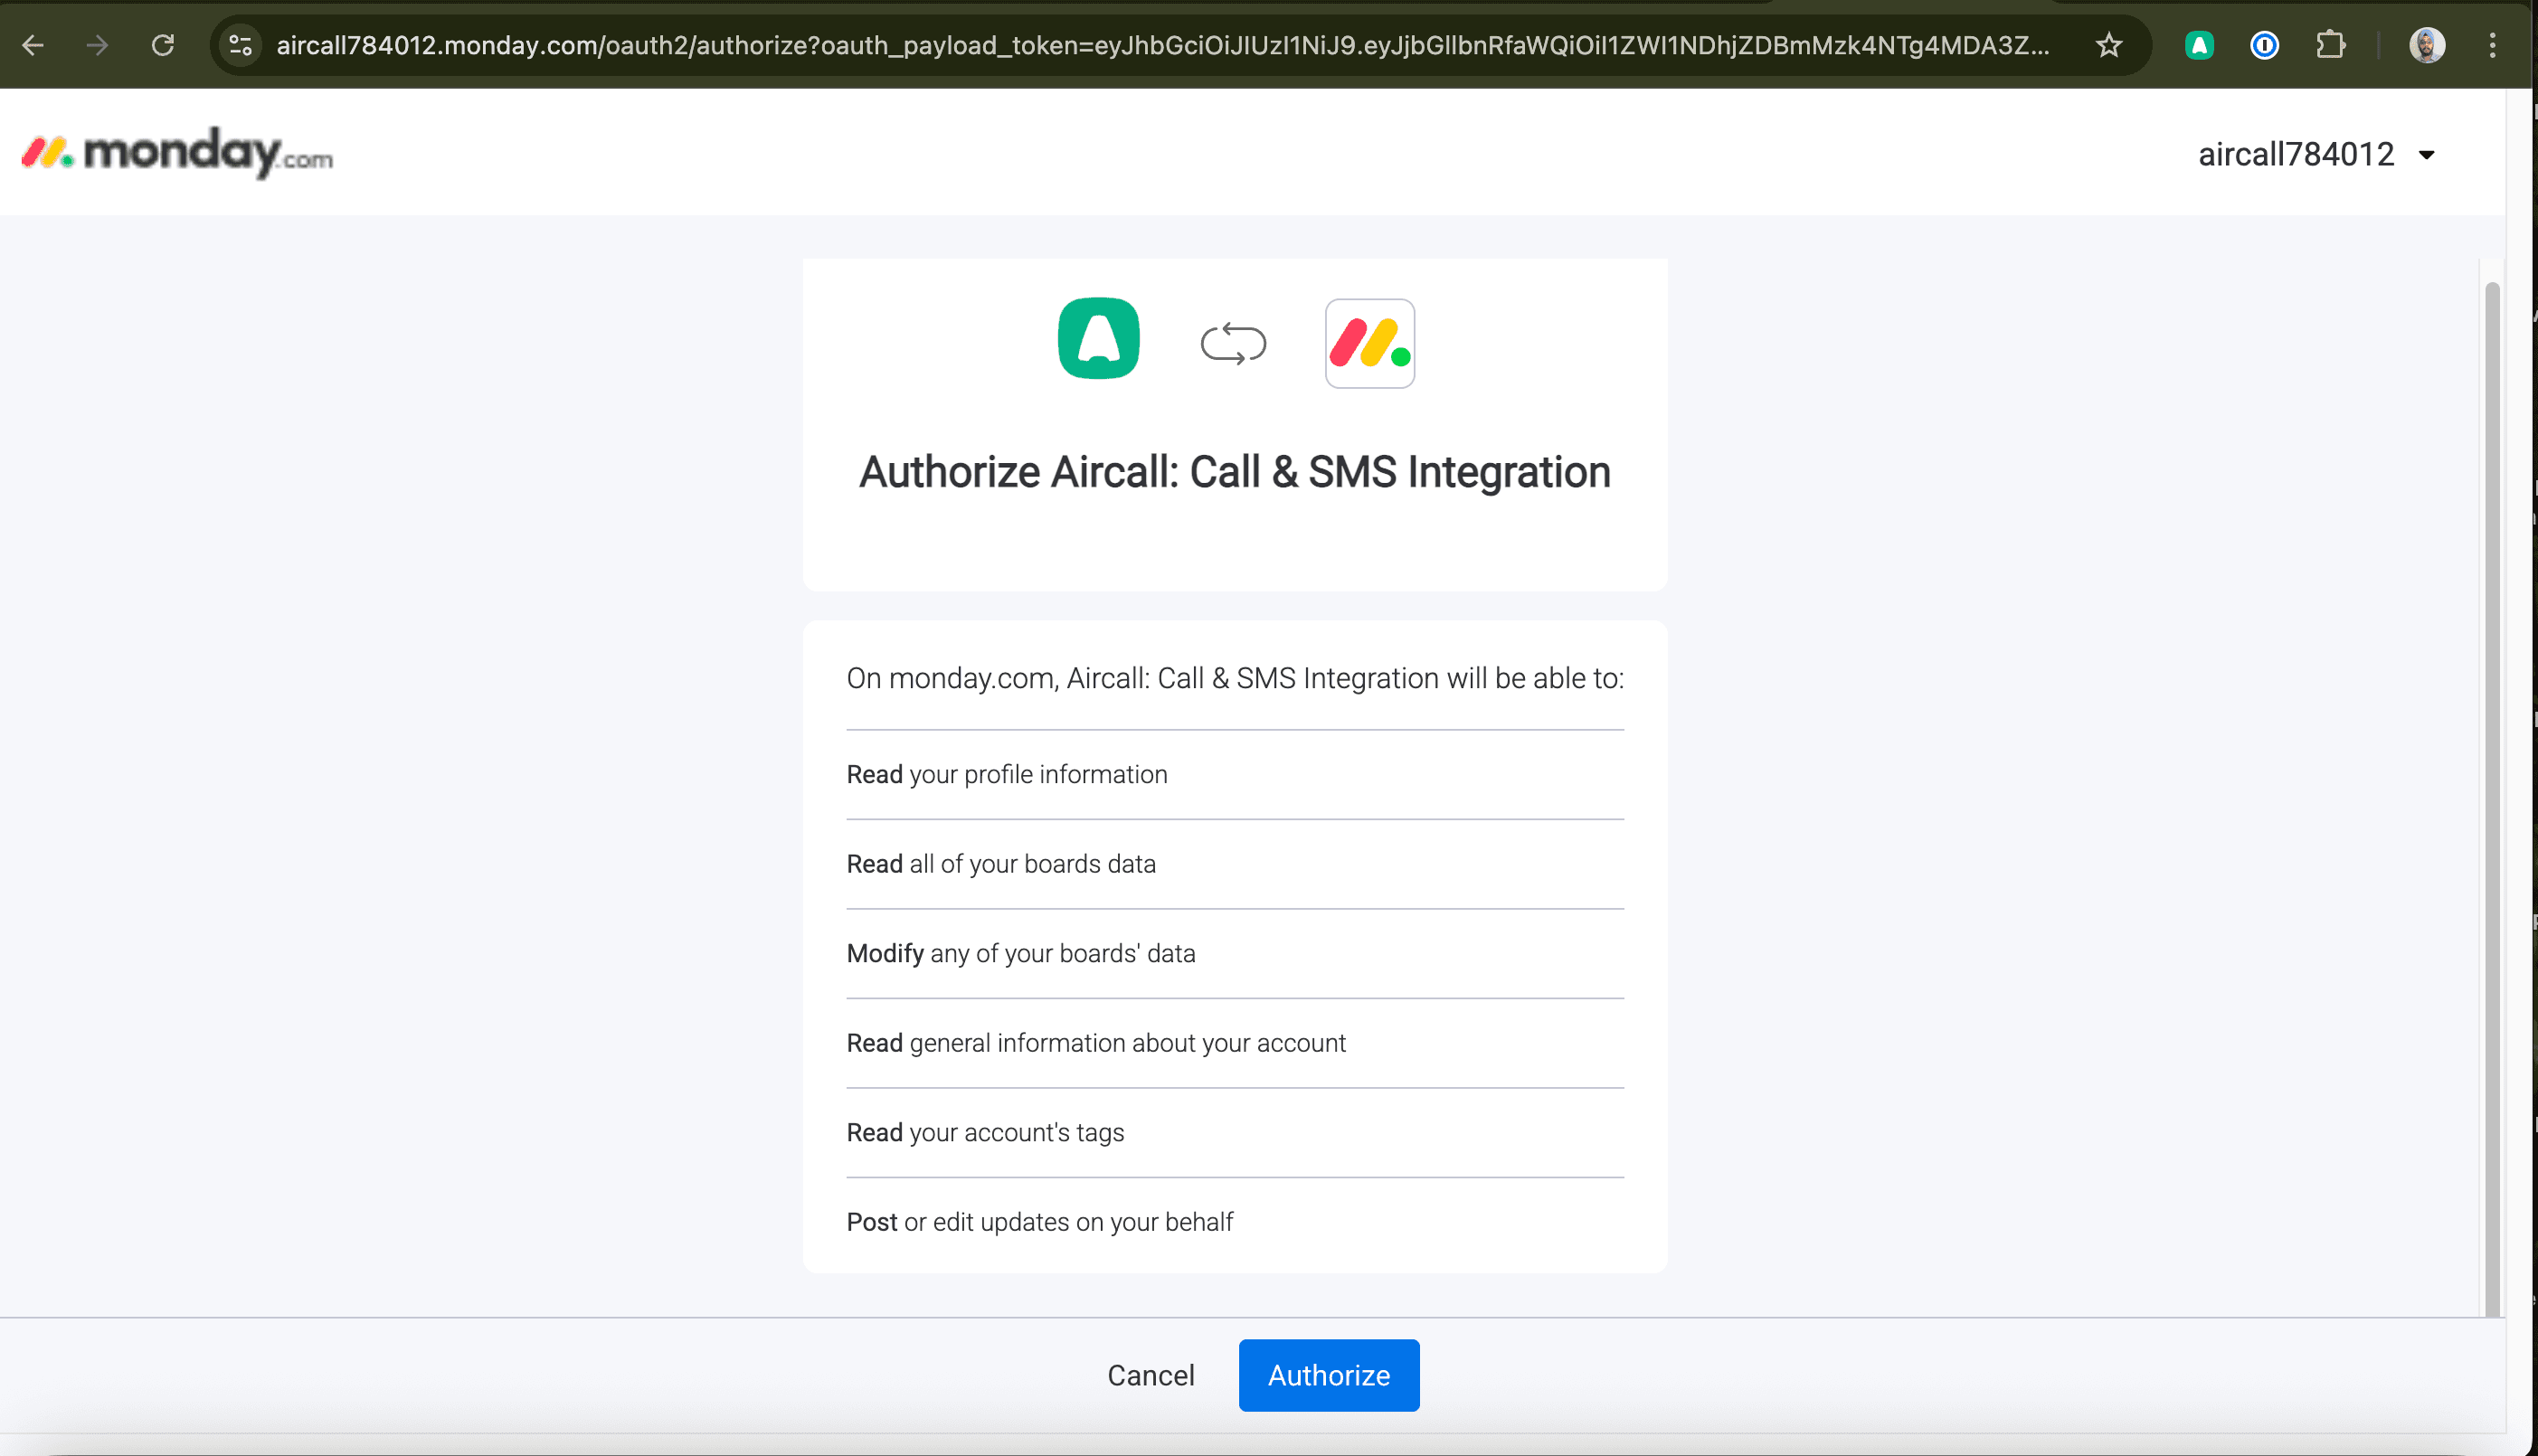The image size is (2538, 1456).
Task: Click the monday.com app logo tile
Action: click(1369, 343)
